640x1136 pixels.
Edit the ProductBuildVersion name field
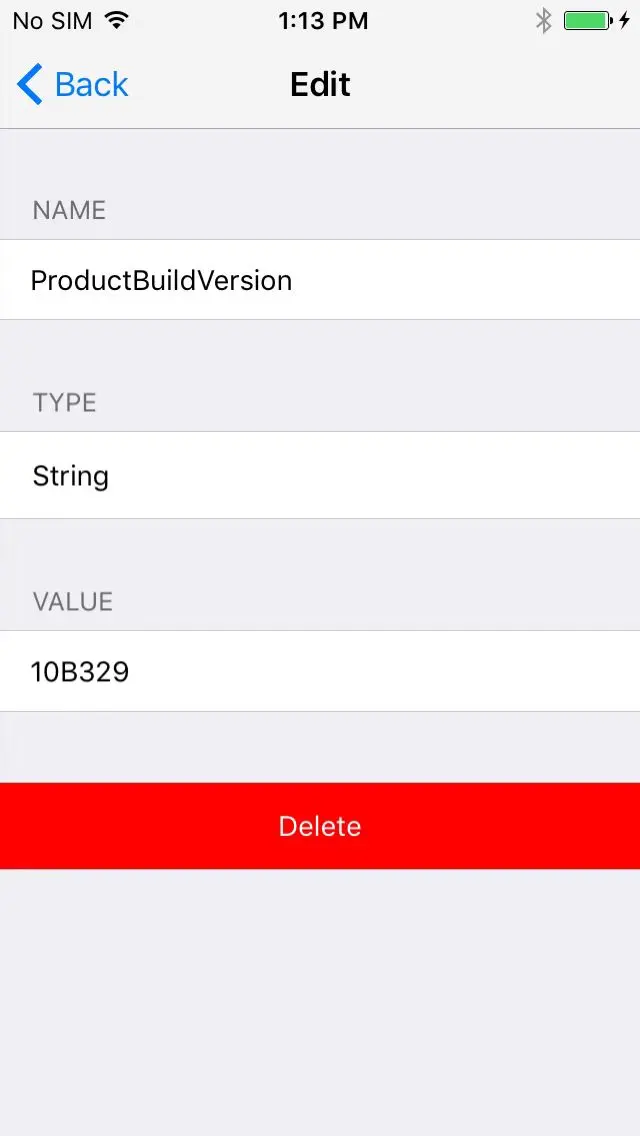pyautogui.click(x=320, y=280)
